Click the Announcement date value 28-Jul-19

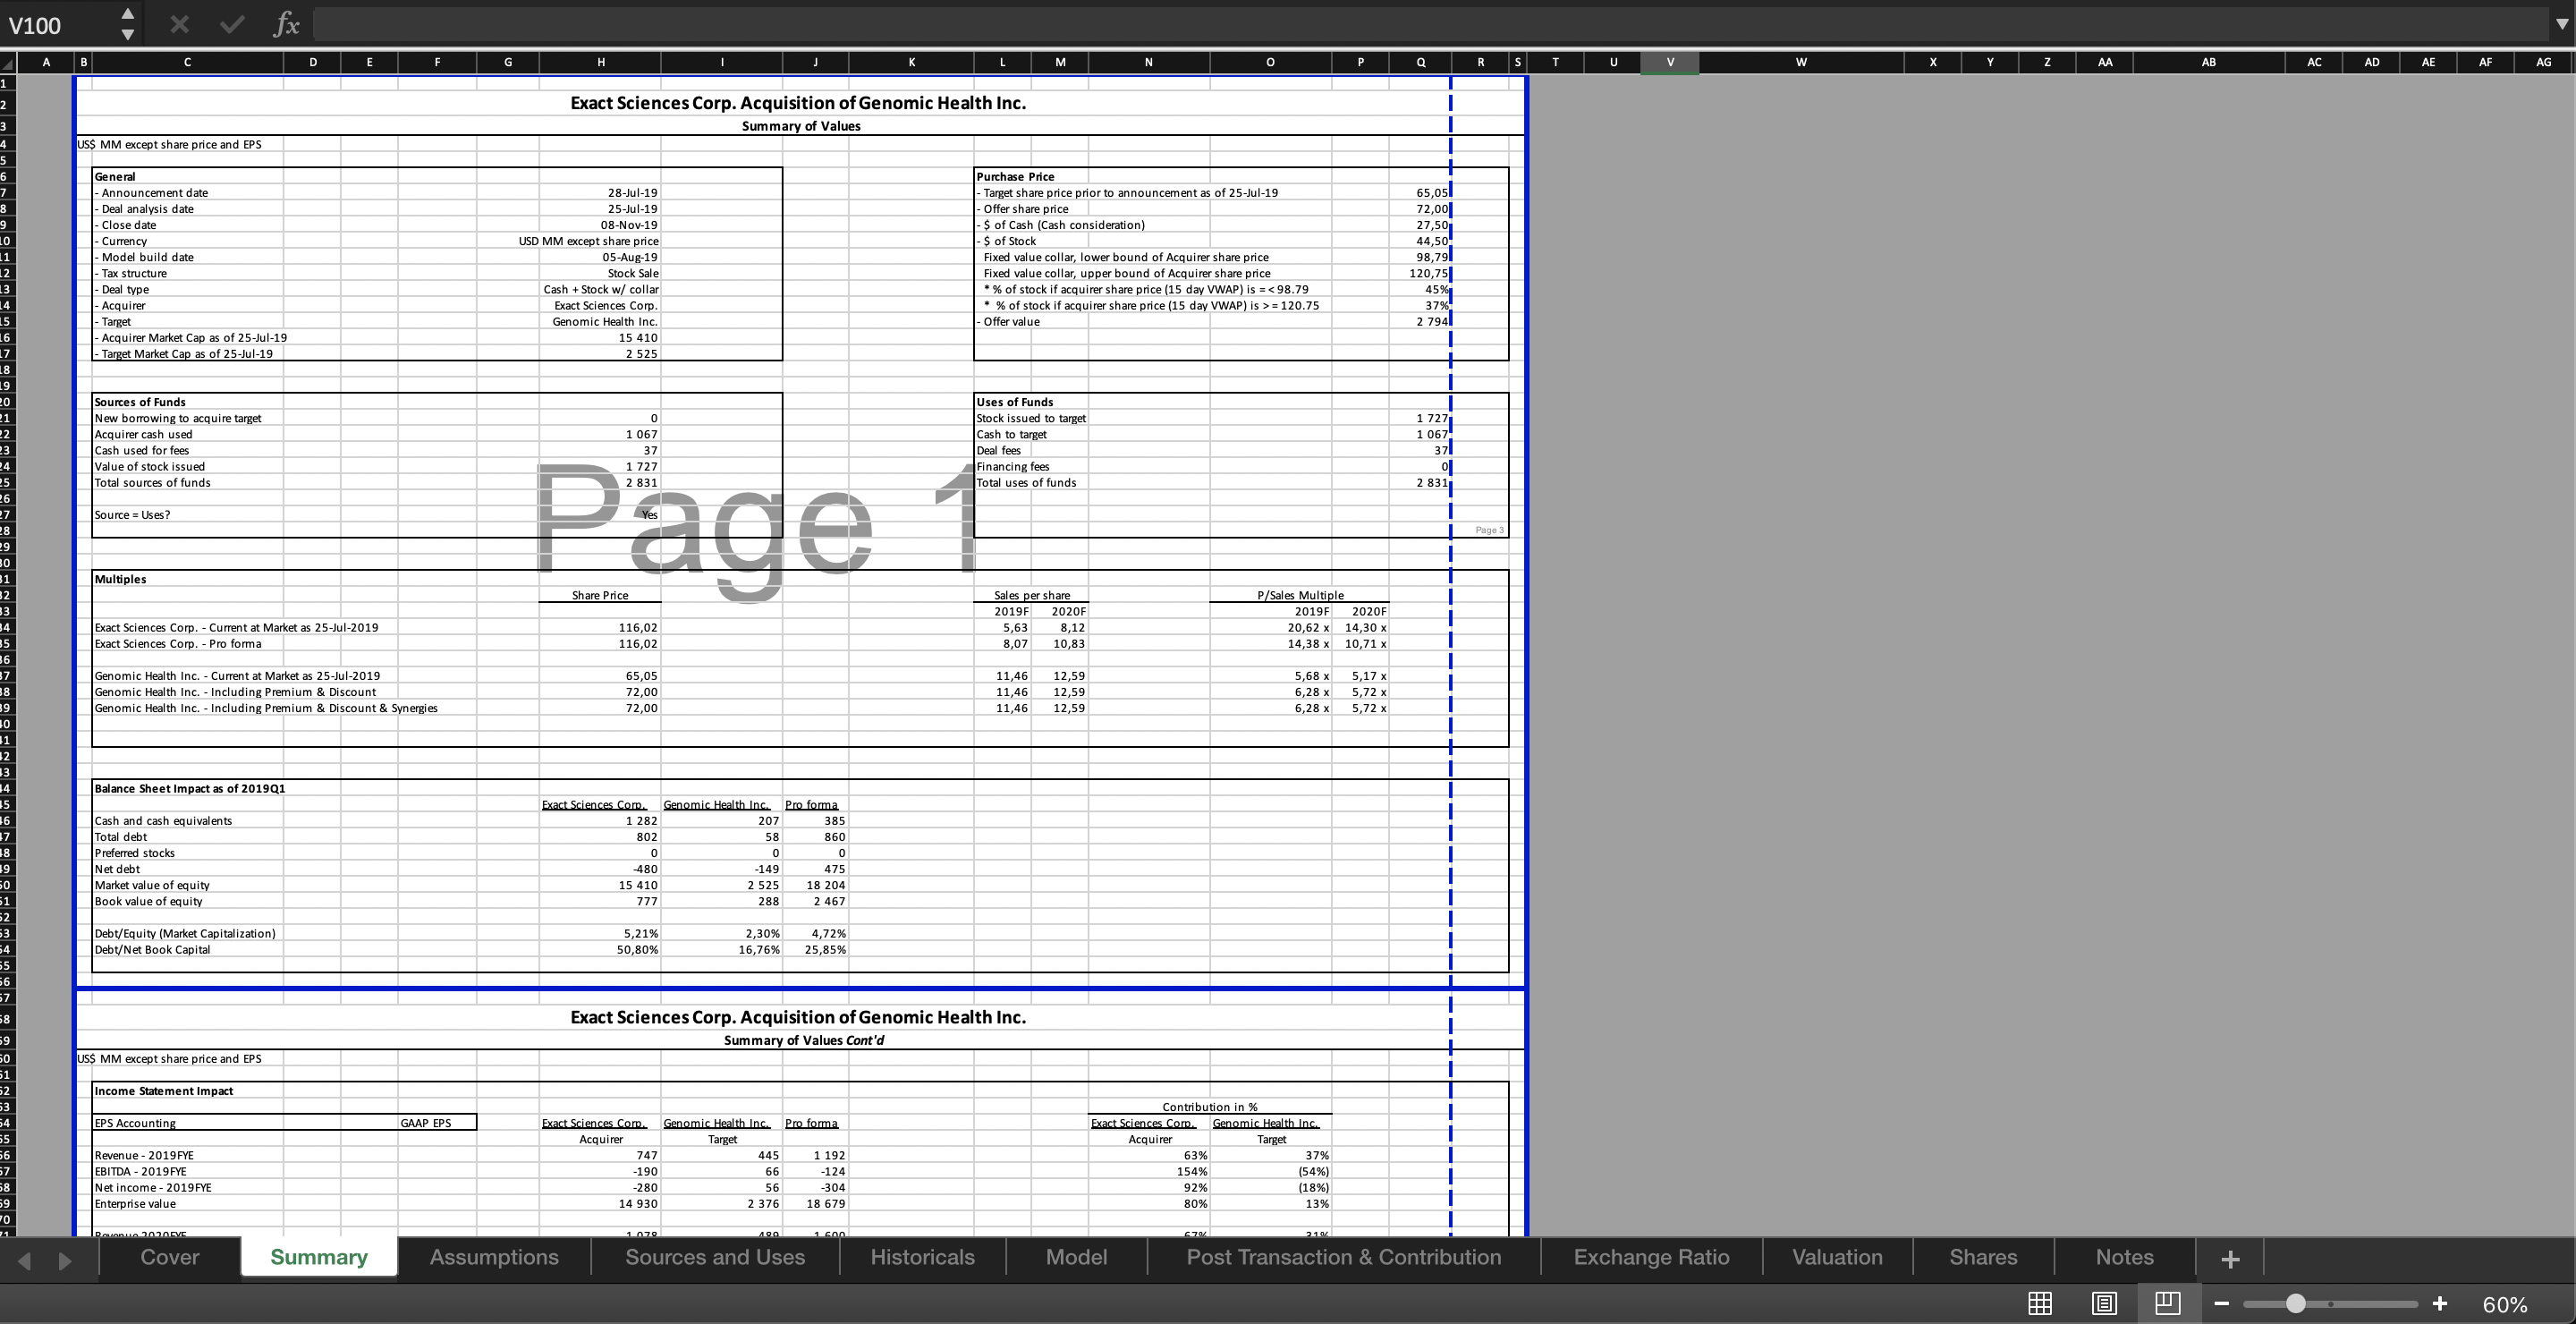pos(632,193)
